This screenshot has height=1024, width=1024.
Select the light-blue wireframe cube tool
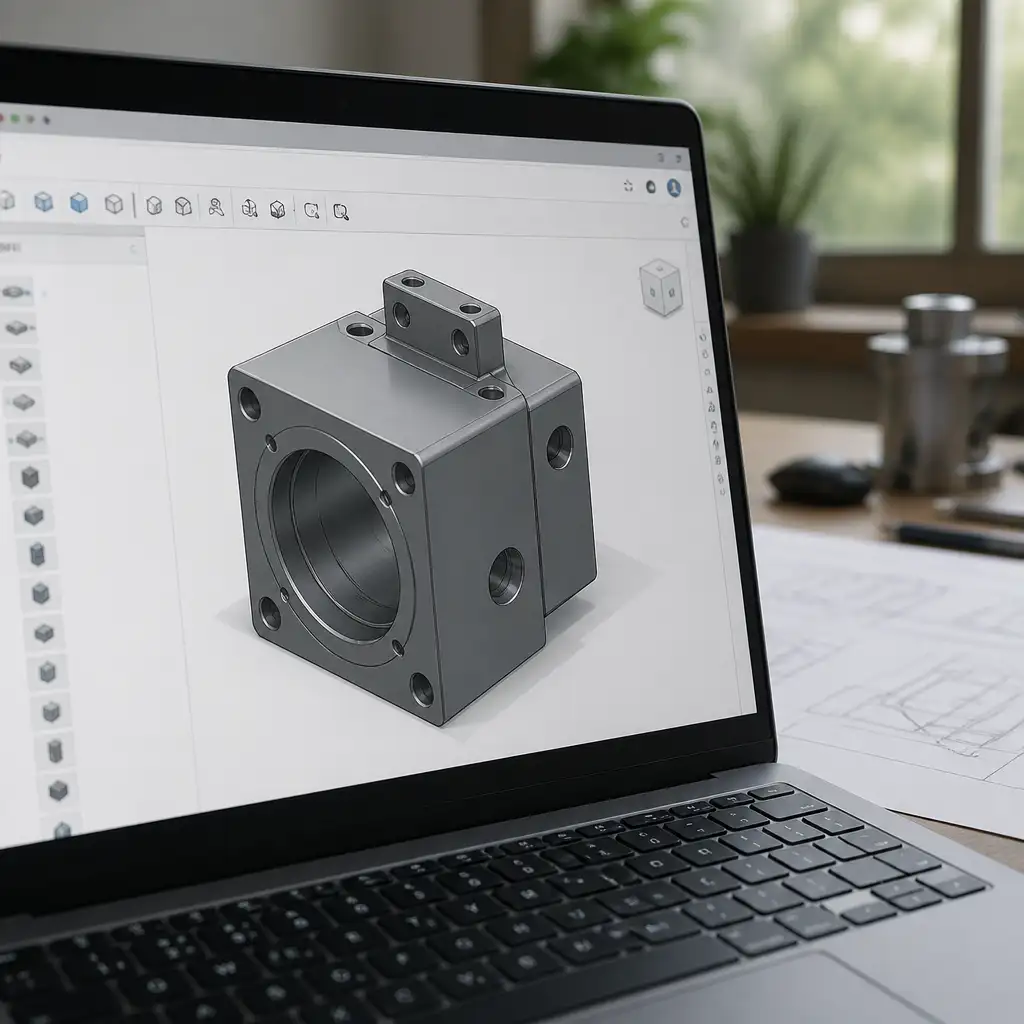point(43,201)
